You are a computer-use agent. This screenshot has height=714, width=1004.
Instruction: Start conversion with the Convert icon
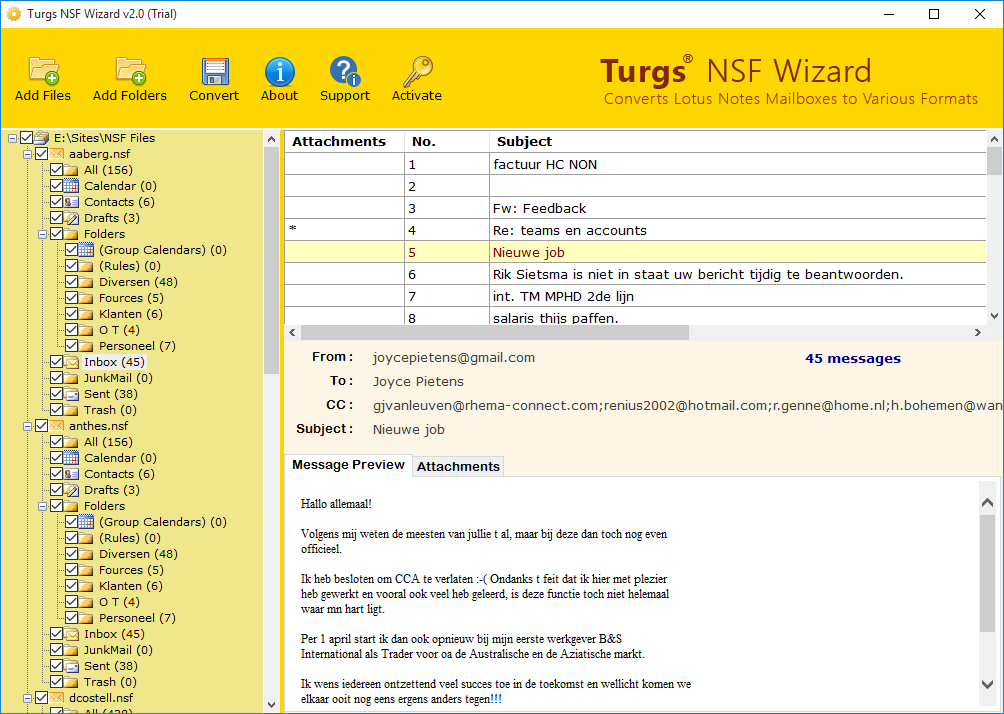[215, 71]
